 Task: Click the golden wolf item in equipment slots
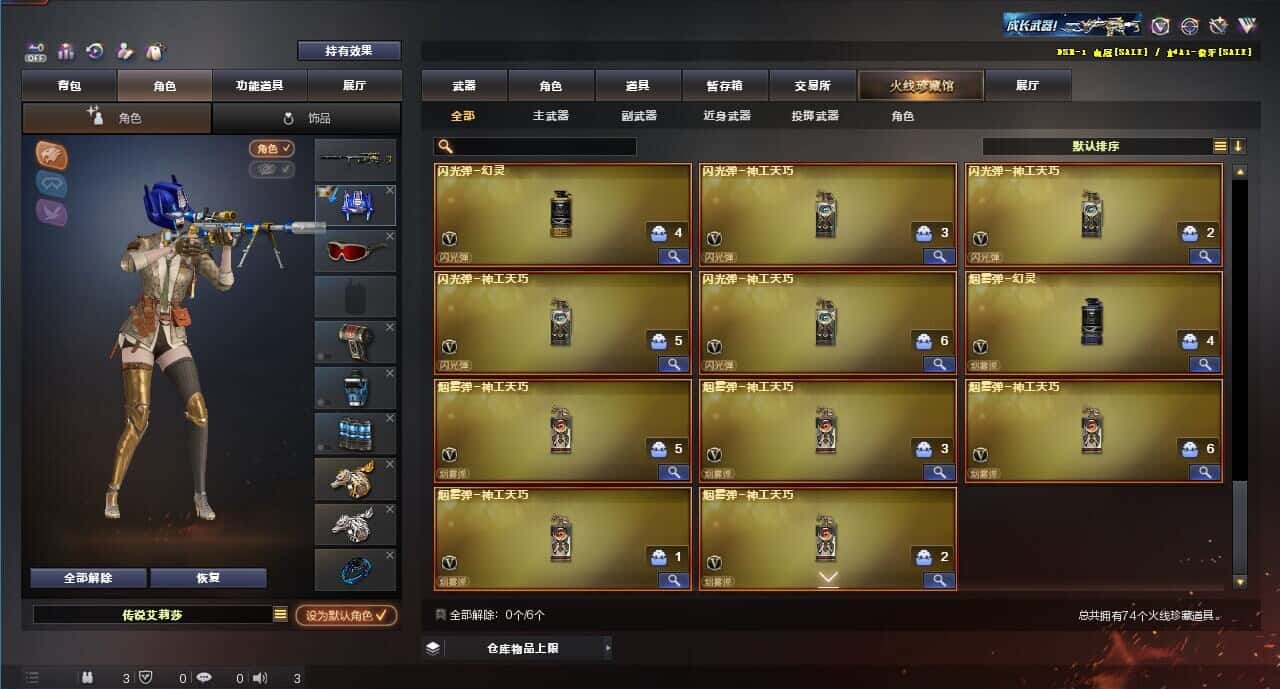coord(355,478)
